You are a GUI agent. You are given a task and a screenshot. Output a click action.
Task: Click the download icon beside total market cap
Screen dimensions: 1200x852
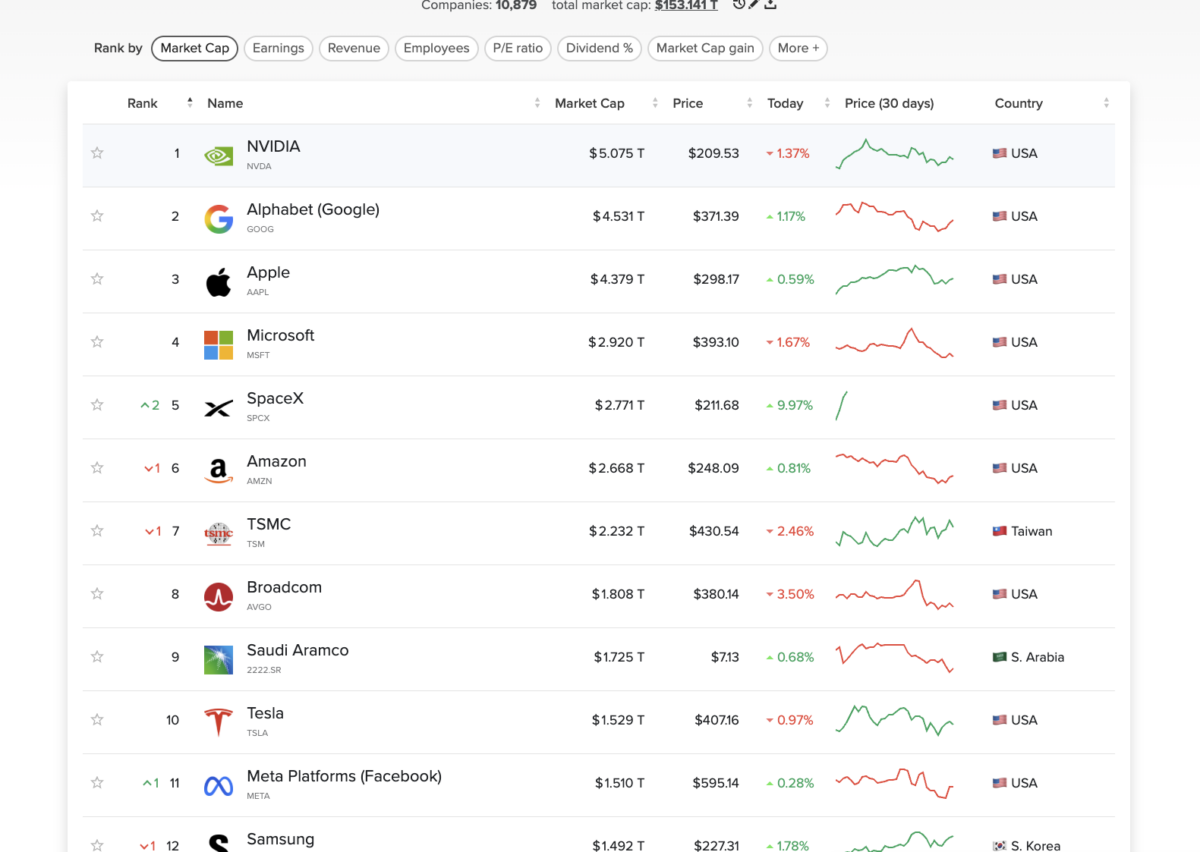(x=770, y=5)
